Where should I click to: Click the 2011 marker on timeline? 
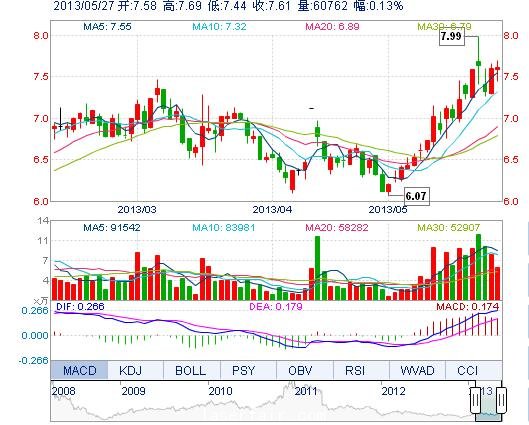306,391
